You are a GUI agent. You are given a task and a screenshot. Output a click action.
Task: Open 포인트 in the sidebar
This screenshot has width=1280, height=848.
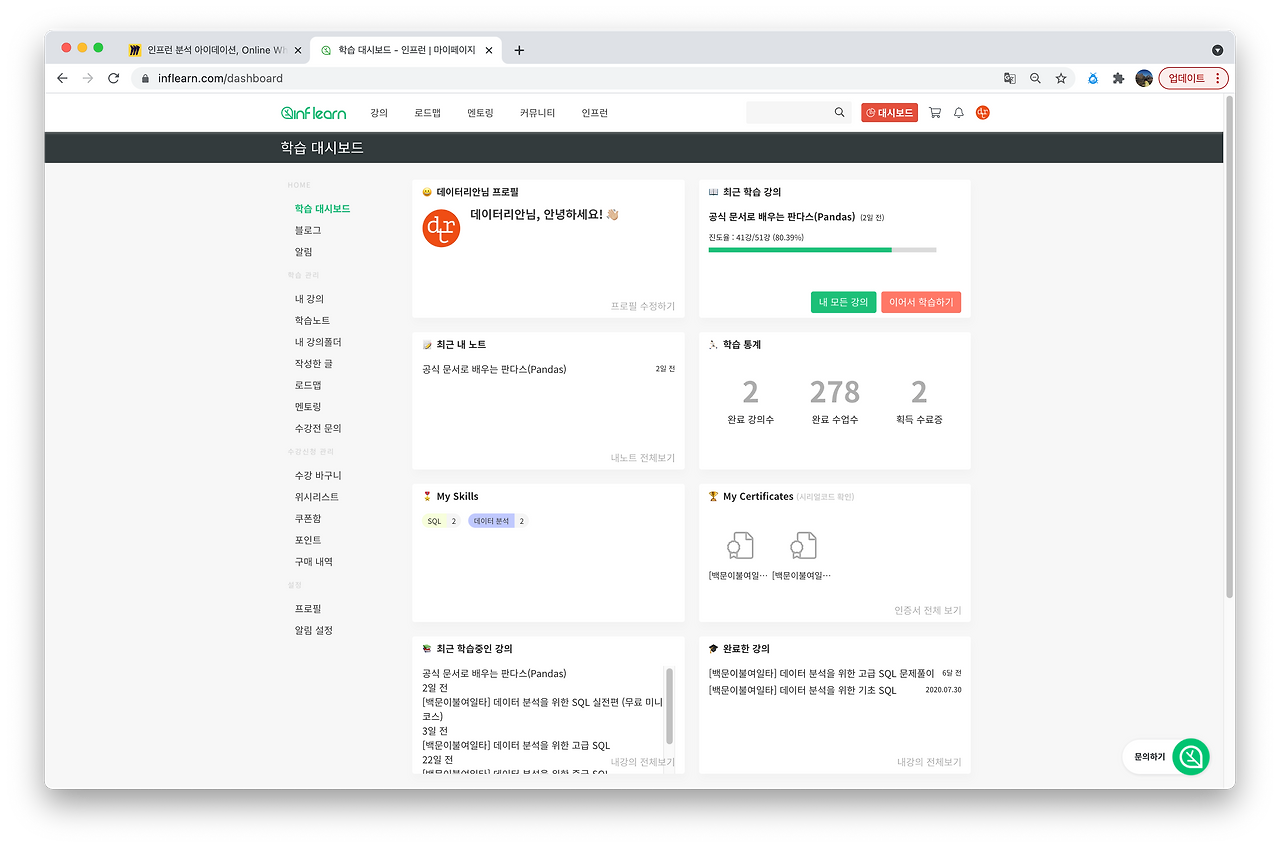[308, 540]
